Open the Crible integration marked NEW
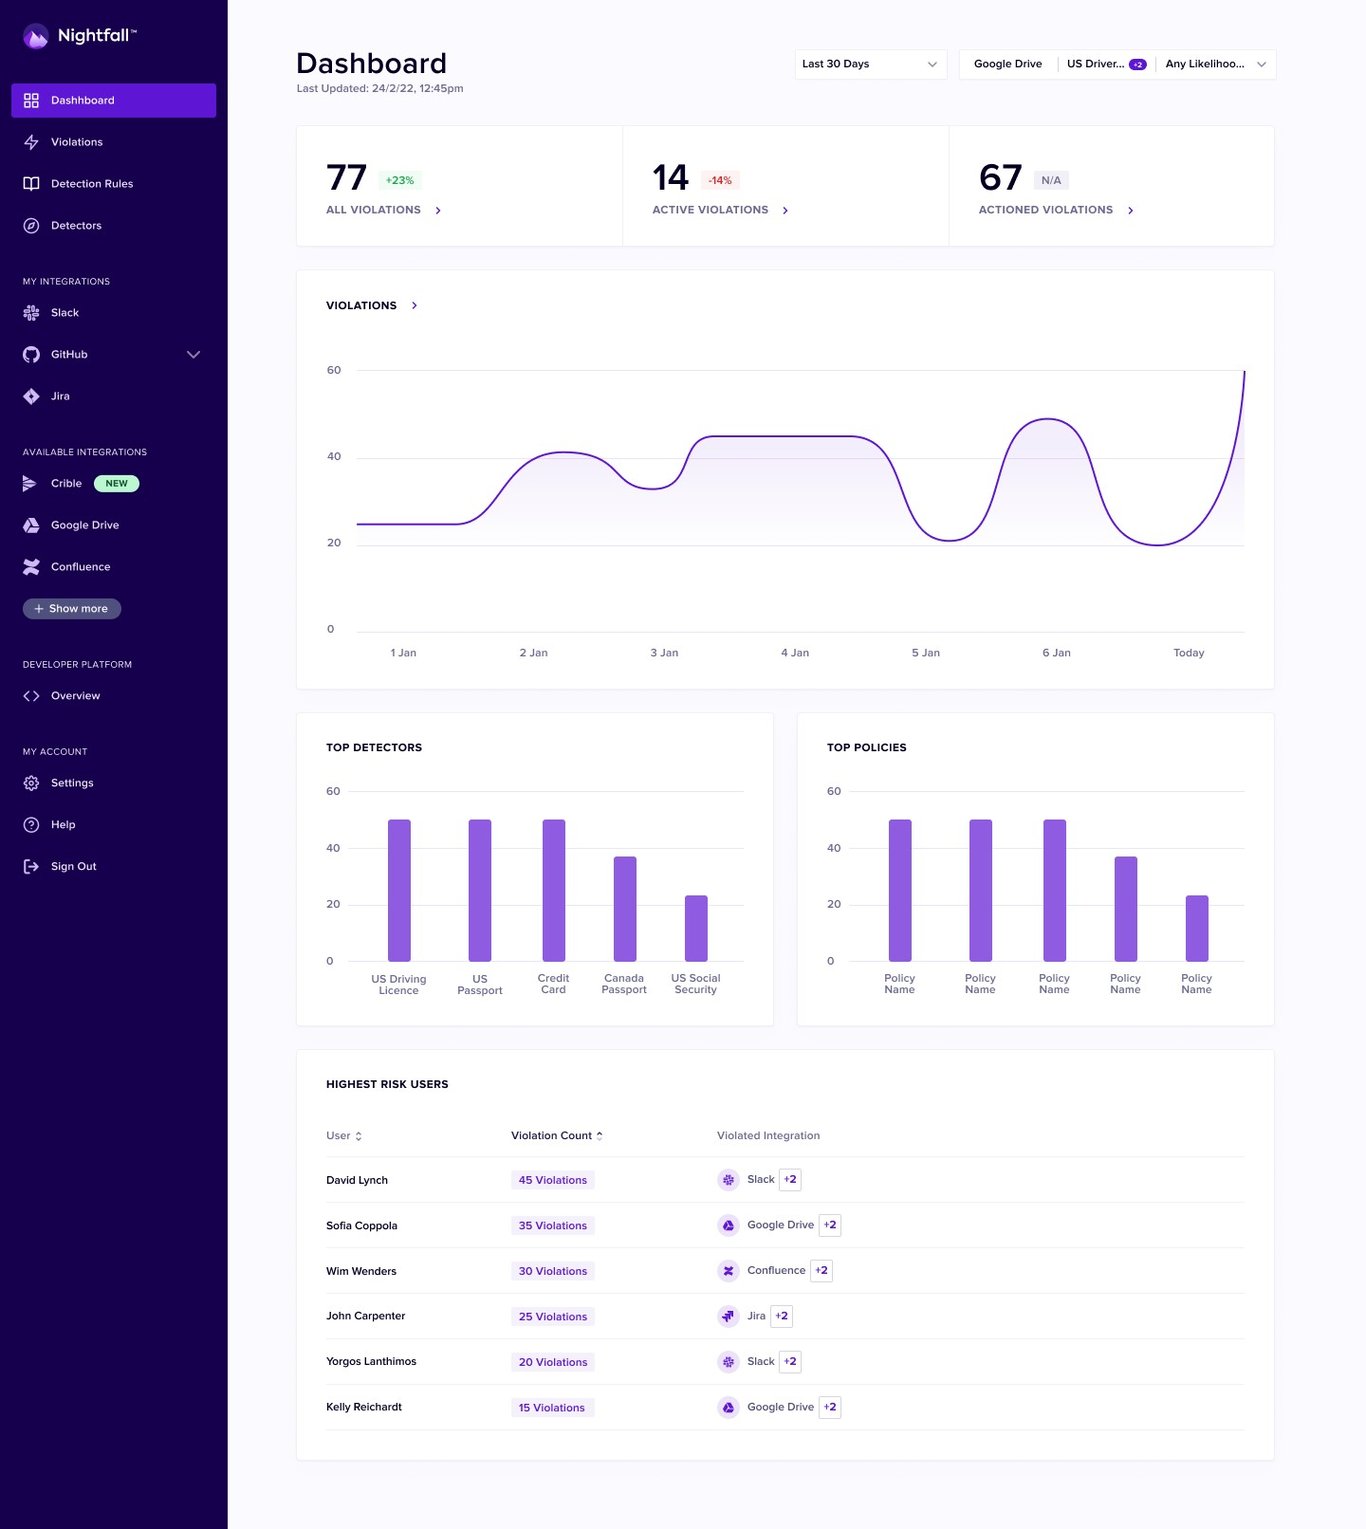This screenshot has width=1366, height=1529. 64,483
